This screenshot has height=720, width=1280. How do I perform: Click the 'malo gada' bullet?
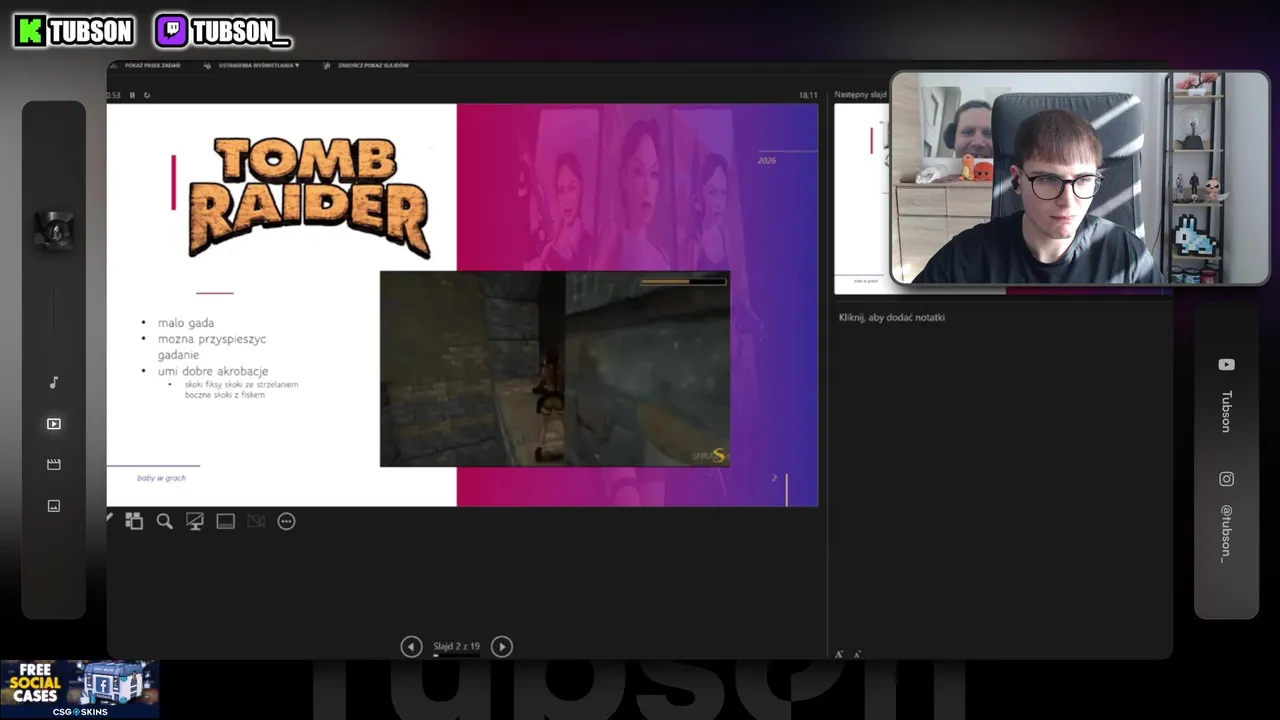[186, 323]
